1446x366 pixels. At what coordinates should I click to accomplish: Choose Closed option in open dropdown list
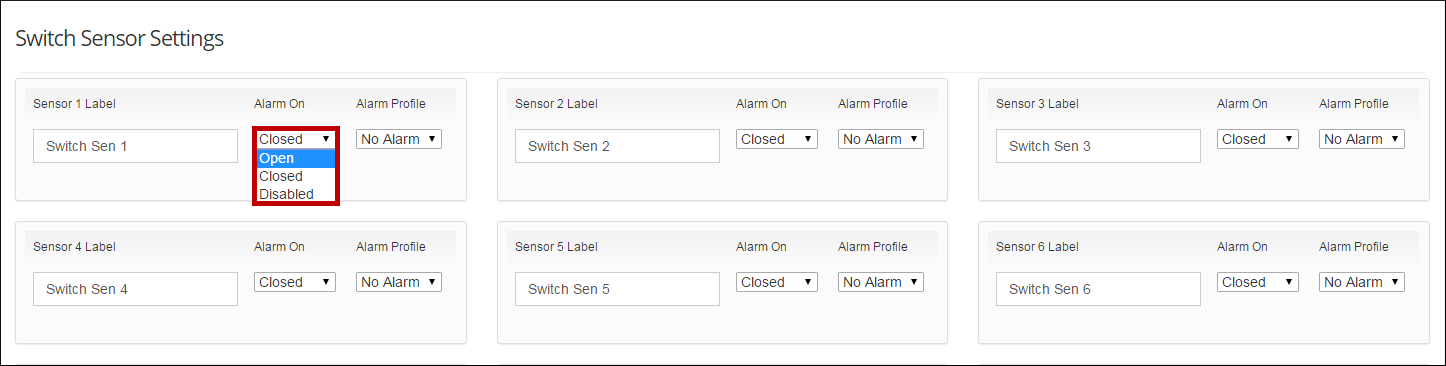click(296, 176)
